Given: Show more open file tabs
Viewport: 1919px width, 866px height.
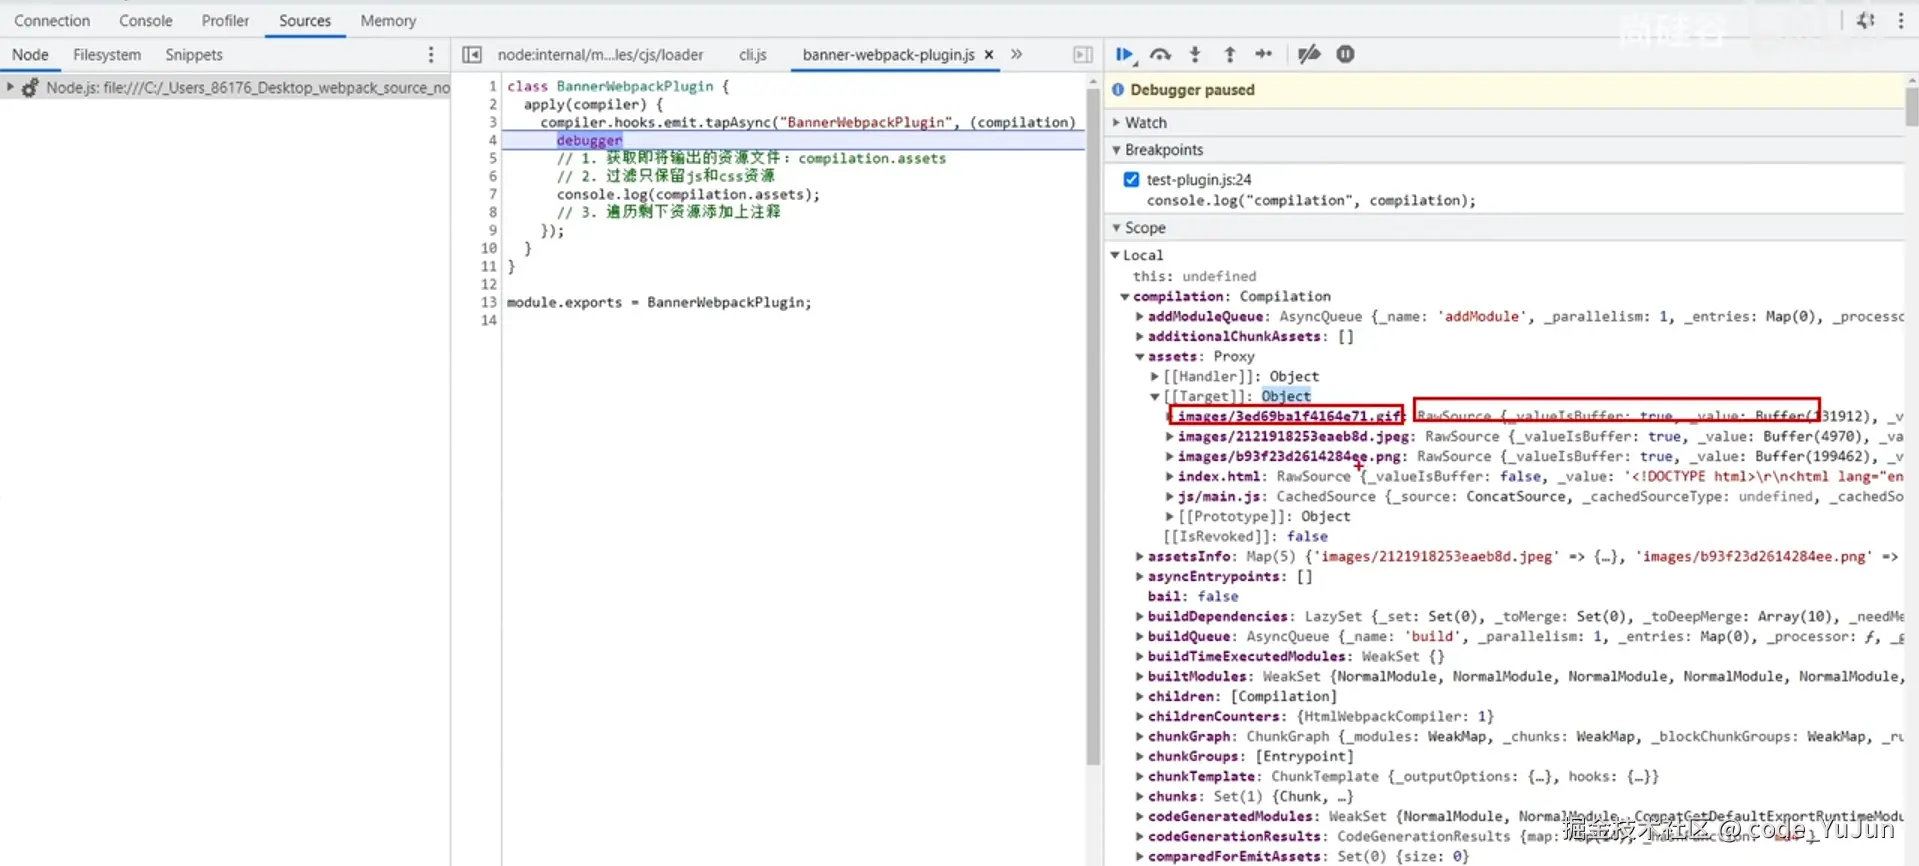Looking at the screenshot, I should 1016,55.
